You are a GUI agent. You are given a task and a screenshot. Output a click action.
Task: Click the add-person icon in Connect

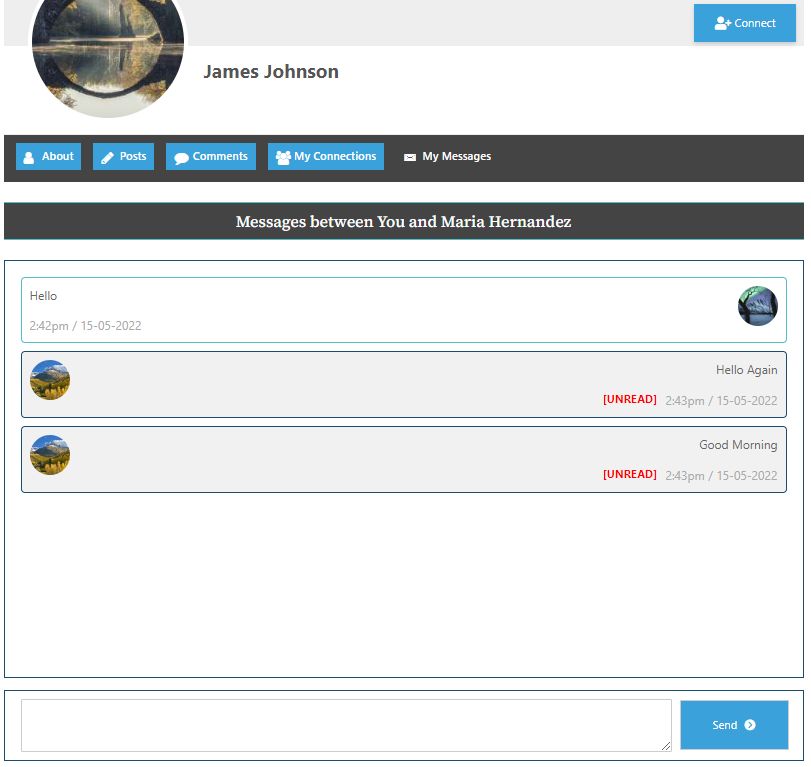tap(722, 23)
